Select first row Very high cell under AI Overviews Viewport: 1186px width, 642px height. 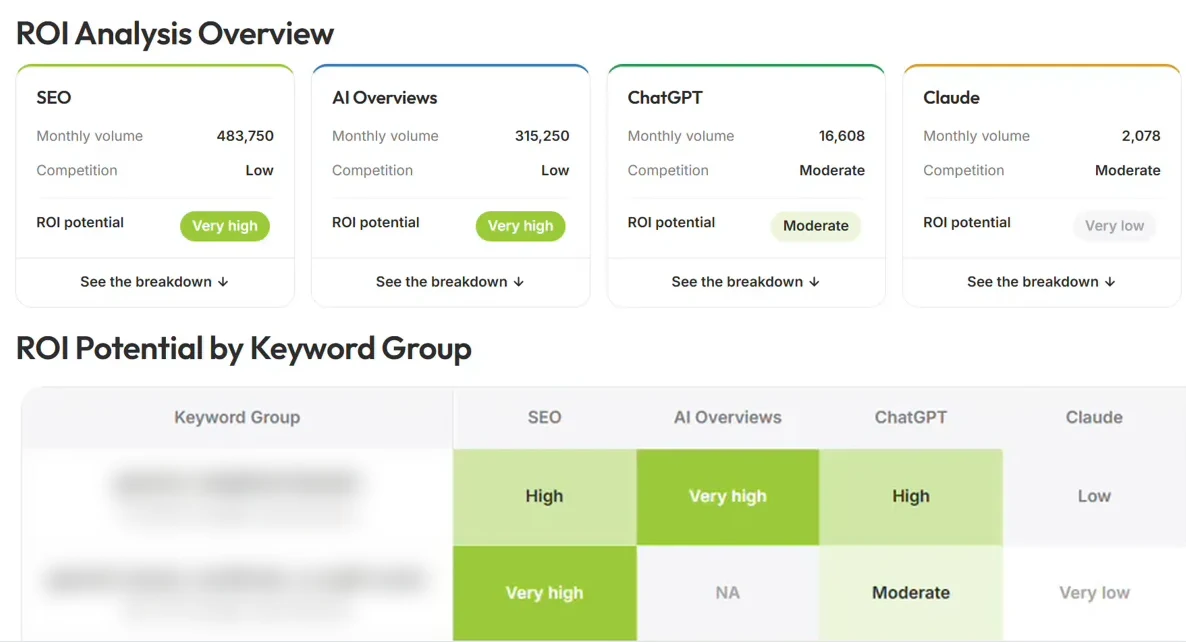click(x=728, y=497)
